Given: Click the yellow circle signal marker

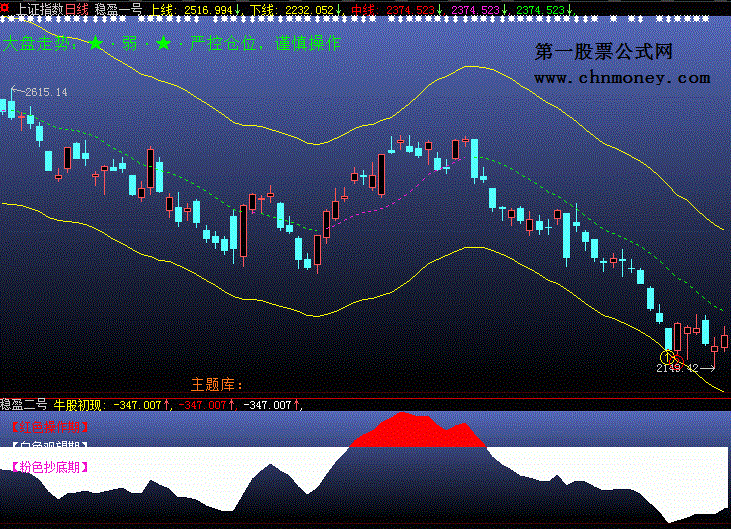Looking at the screenshot, I should tap(667, 357).
